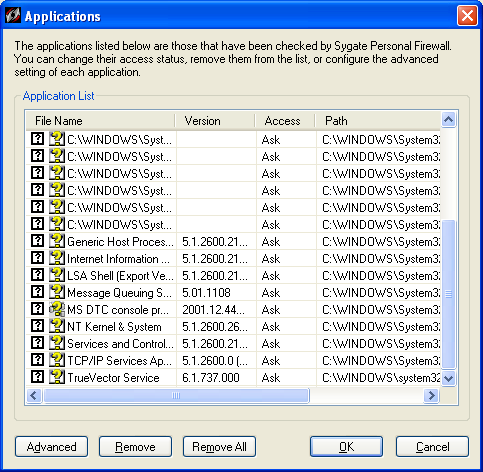The width and height of the screenshot is (483, 472).
Task: Click the TCP/IP Services Application icon
Action: point(57,360)
